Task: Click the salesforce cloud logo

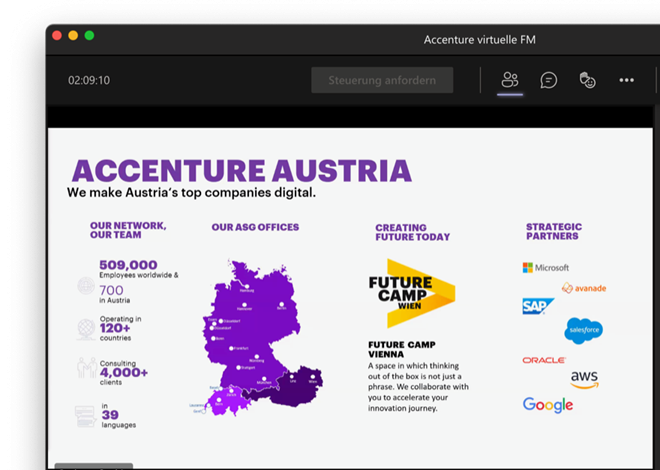Action: tap(583, 330)
